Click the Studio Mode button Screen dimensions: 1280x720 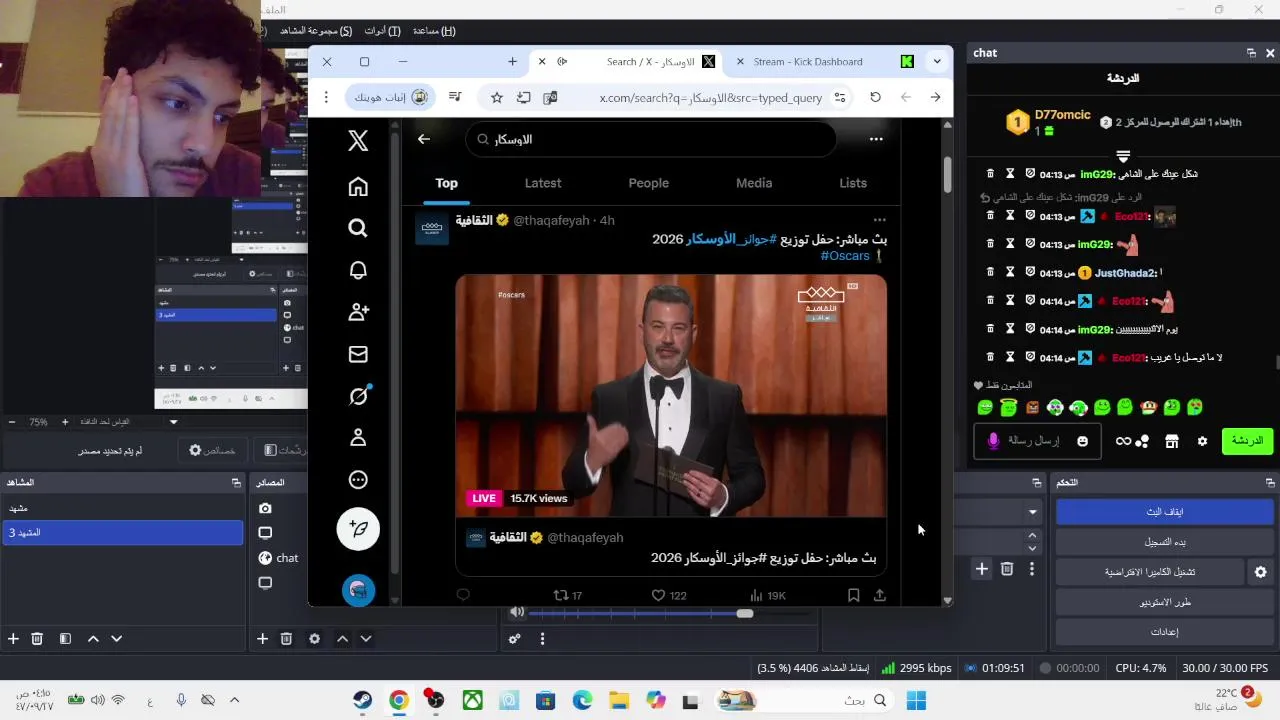(1163, 602)
